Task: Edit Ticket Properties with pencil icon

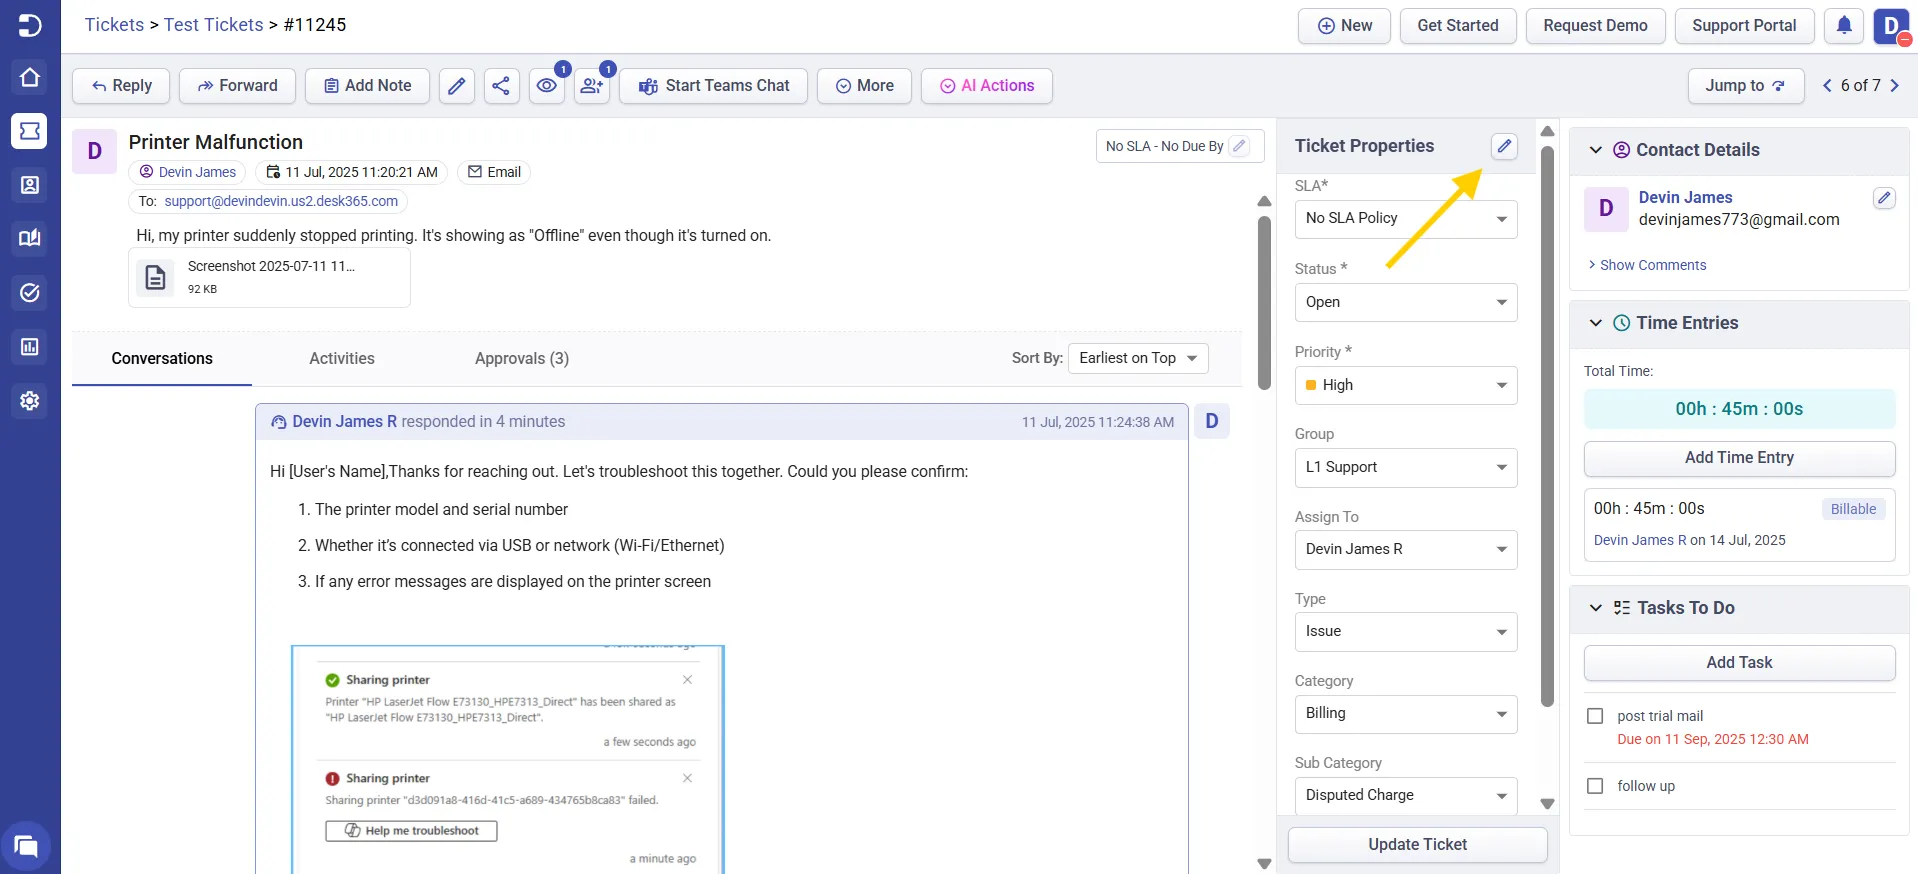Action: click(x=1503, y=146)
